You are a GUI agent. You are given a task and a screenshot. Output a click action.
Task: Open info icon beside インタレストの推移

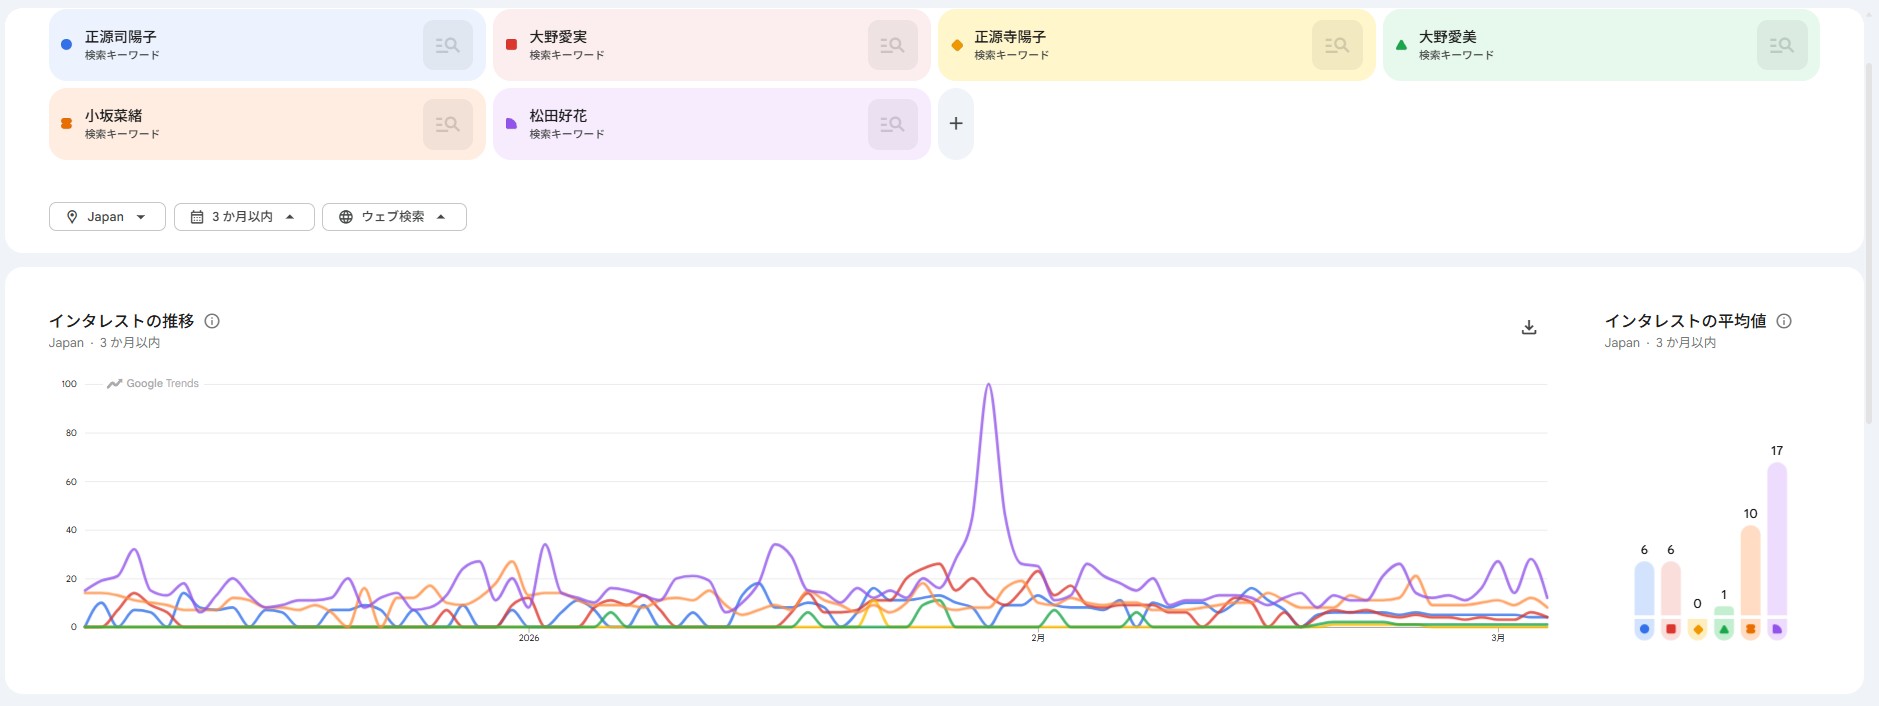(x=212, y=321)
